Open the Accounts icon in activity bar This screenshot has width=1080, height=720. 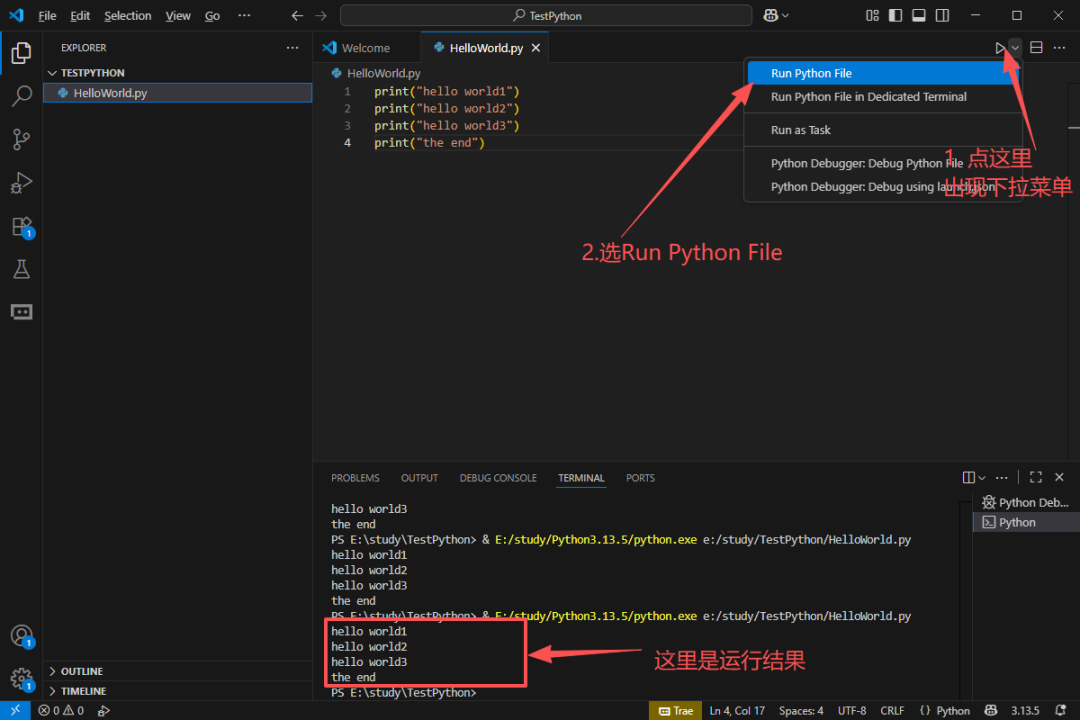21,635
